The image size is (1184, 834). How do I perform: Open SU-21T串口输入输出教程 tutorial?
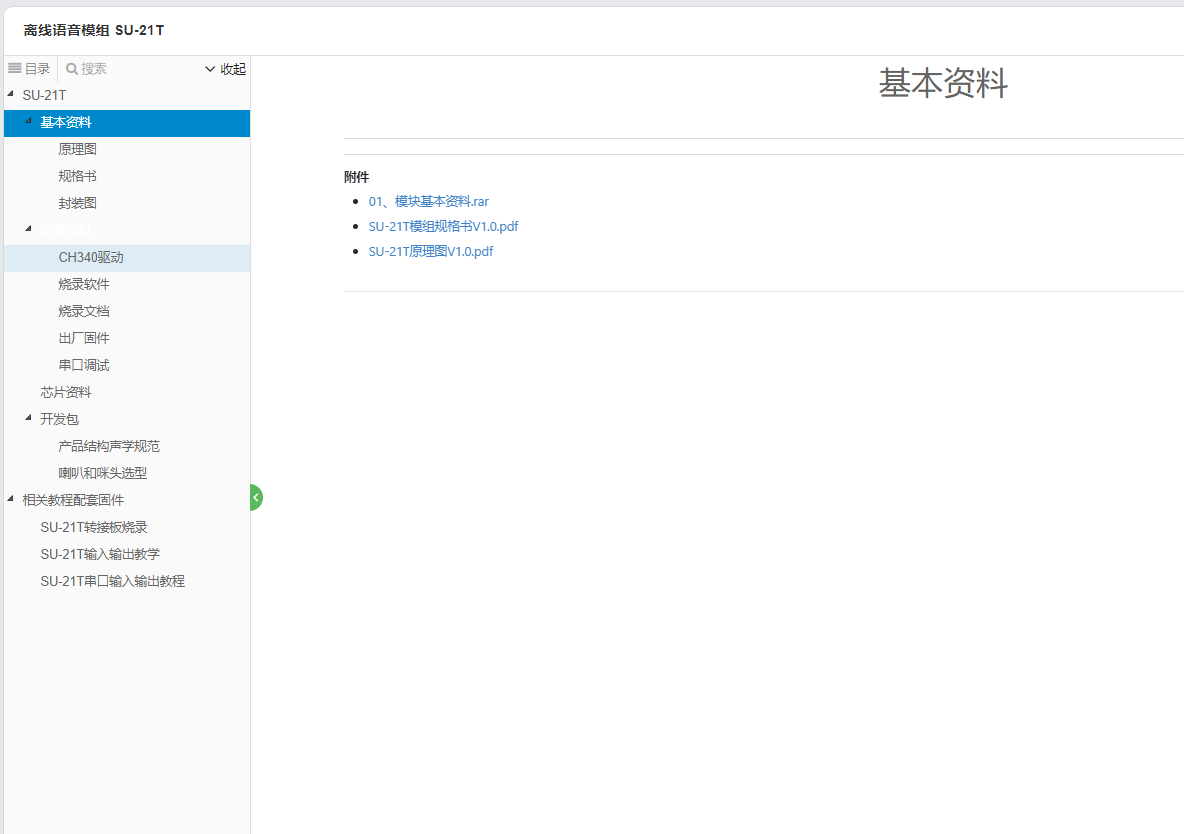(112, 581)
